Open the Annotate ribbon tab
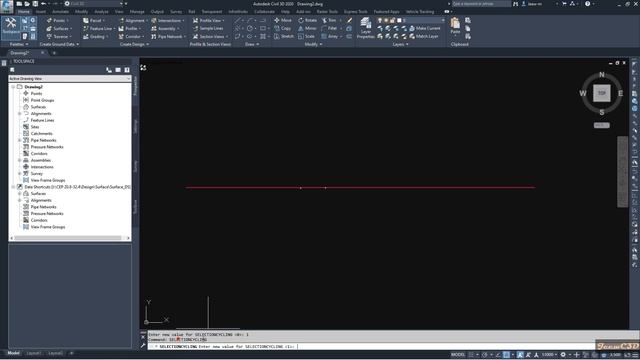The height and width of the screenshot is (360, 640). click(60, 12)
